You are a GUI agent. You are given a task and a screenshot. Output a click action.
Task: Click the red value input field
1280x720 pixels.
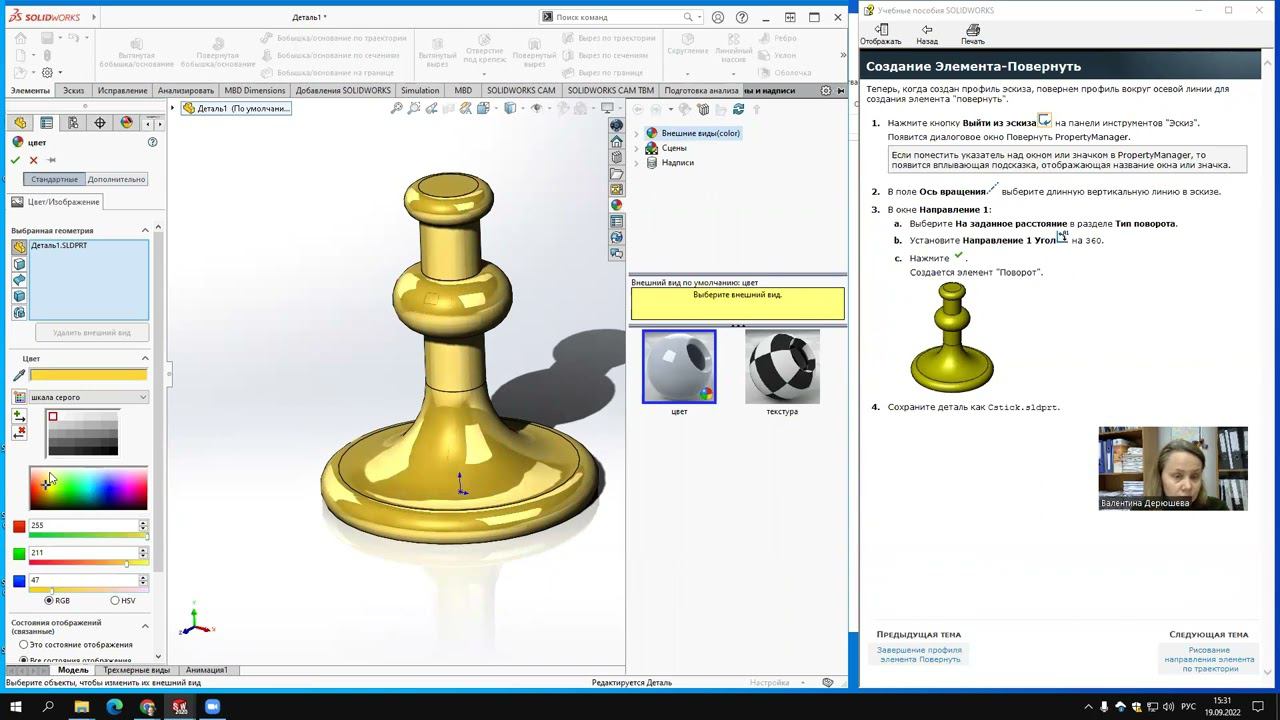pyautogui.click(x=83, y=525)
